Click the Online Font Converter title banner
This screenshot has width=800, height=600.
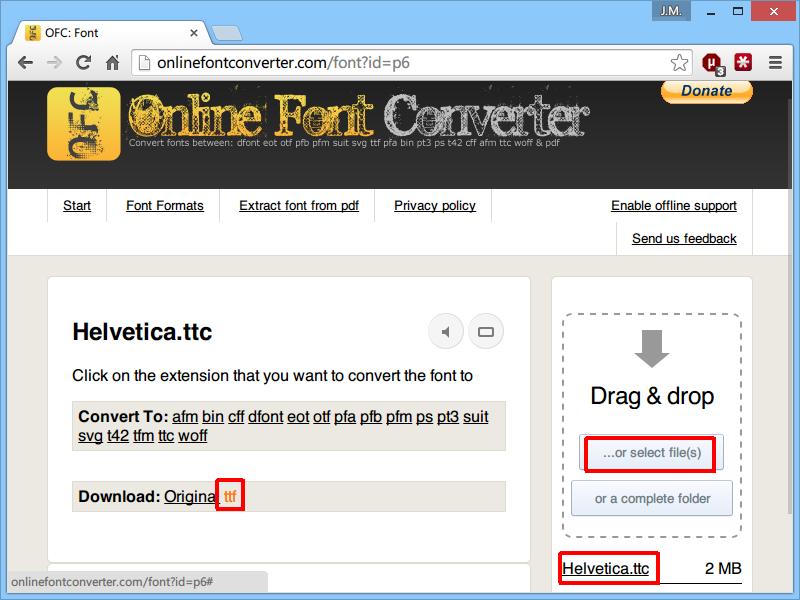coord(359,118)
